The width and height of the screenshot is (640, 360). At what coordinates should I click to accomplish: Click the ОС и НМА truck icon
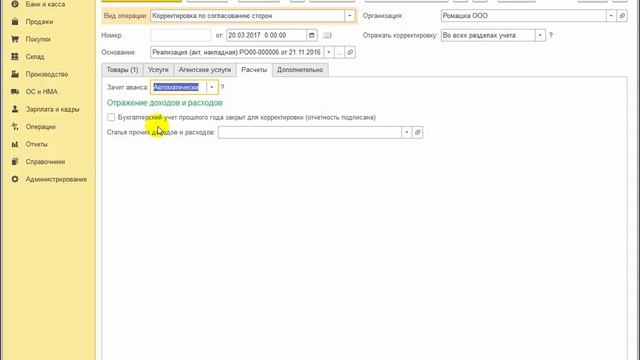pos(15,92)
